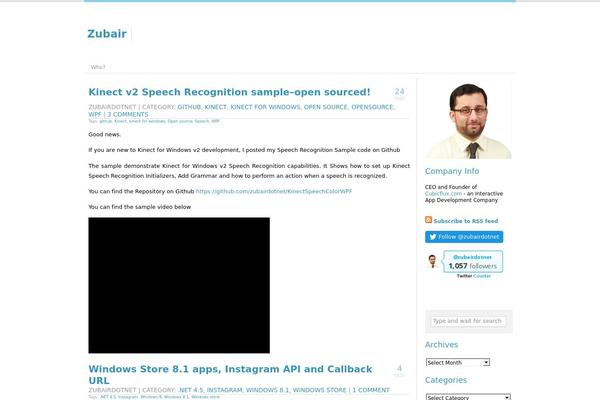Open the GITHUB category link of the Kinect post
The image size is (600, 400).
click(189, 107)
